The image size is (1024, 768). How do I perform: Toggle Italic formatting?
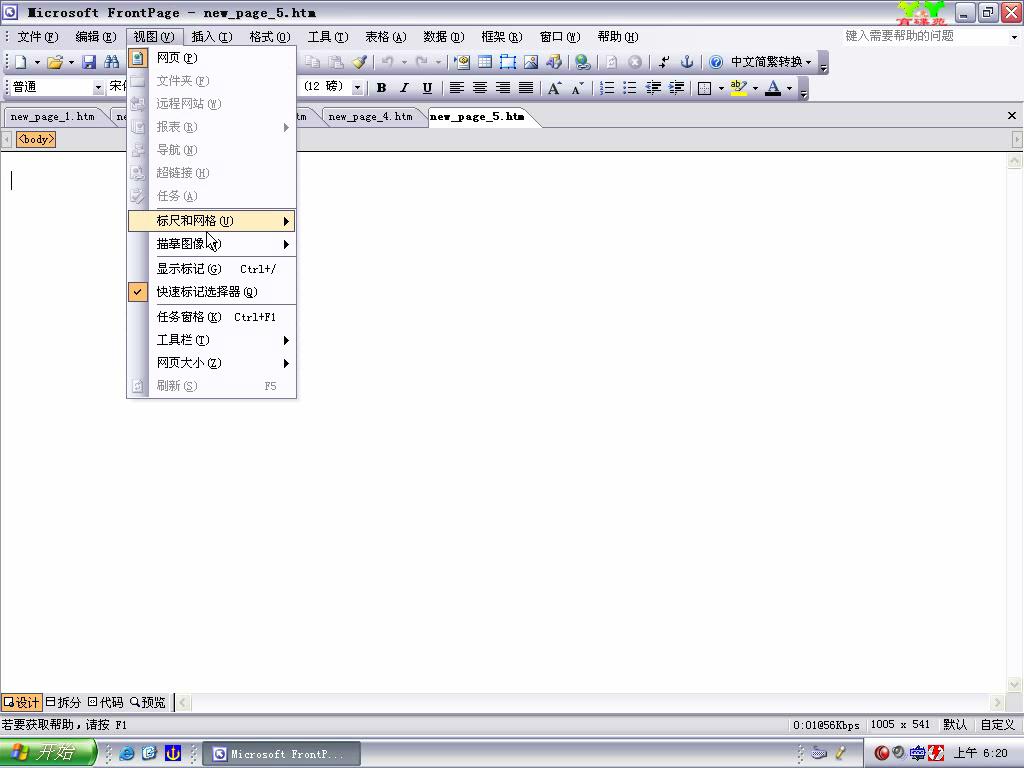[x=404, y=88]
